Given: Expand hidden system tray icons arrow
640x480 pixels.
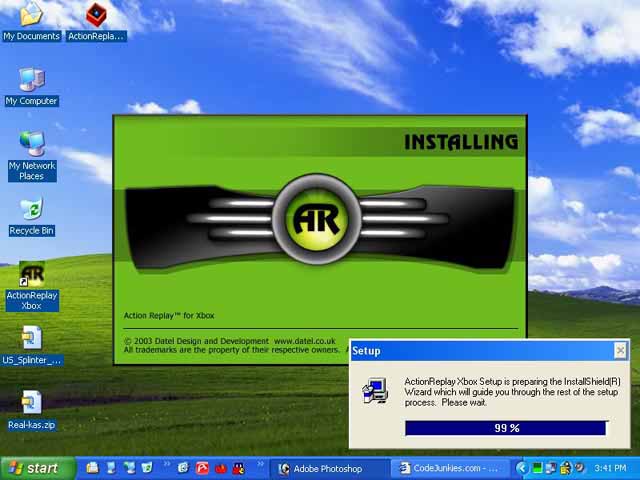Looking at the screenshot, I should pos(522,468).
